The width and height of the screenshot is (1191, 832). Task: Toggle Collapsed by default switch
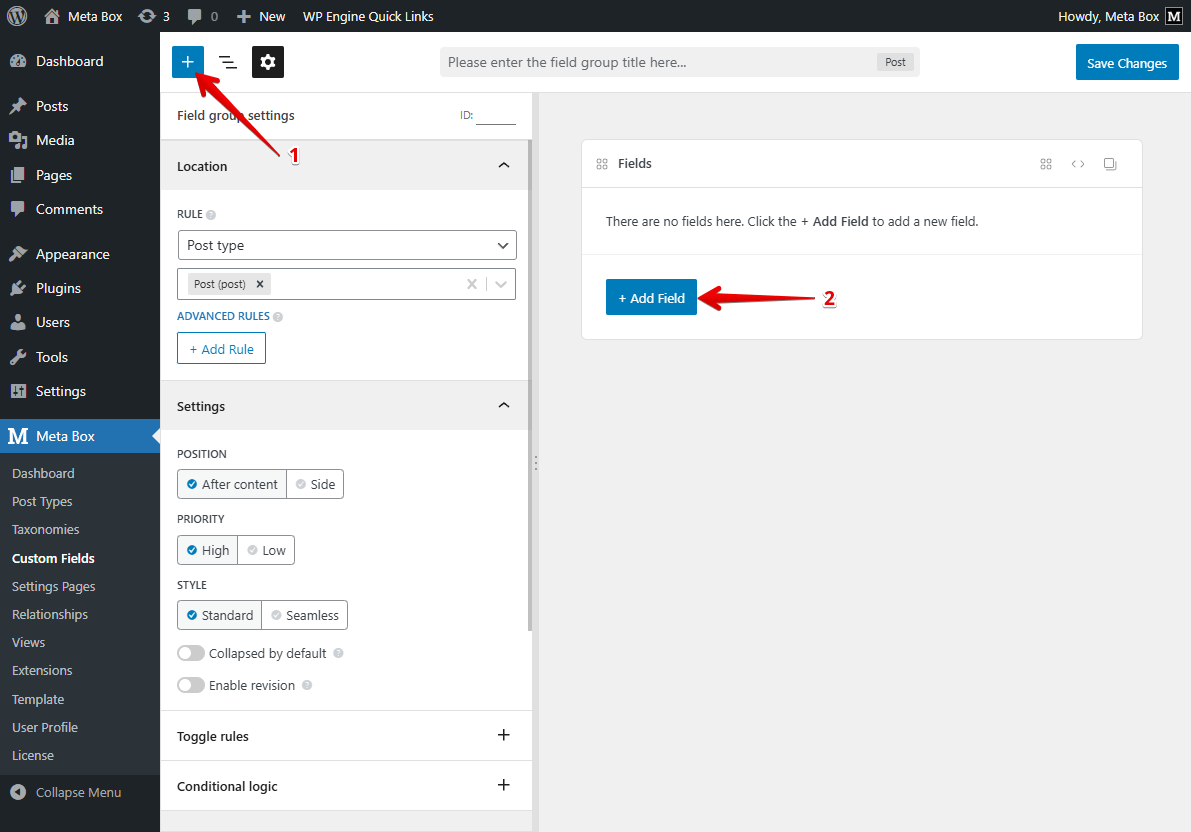click(x=191, y=653)
